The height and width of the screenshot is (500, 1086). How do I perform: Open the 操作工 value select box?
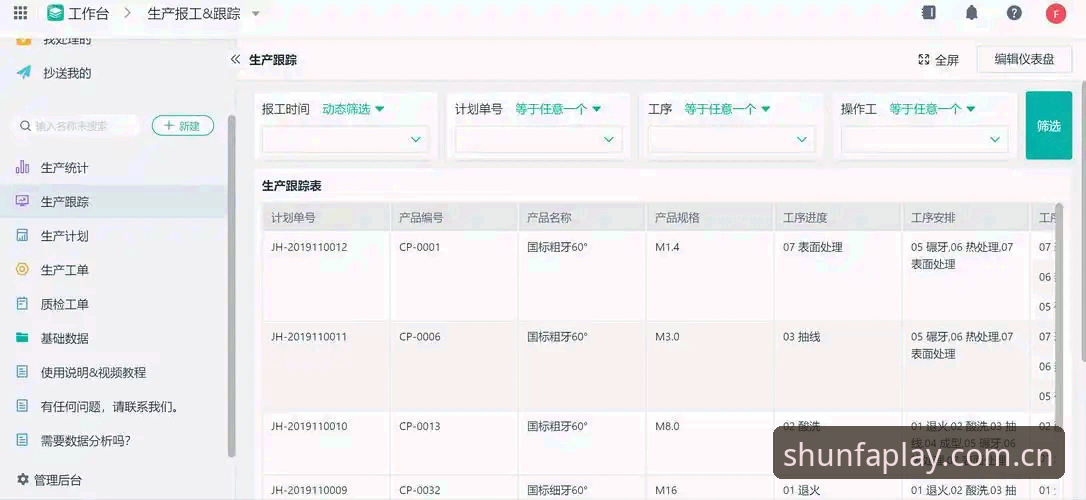[925, 139]
